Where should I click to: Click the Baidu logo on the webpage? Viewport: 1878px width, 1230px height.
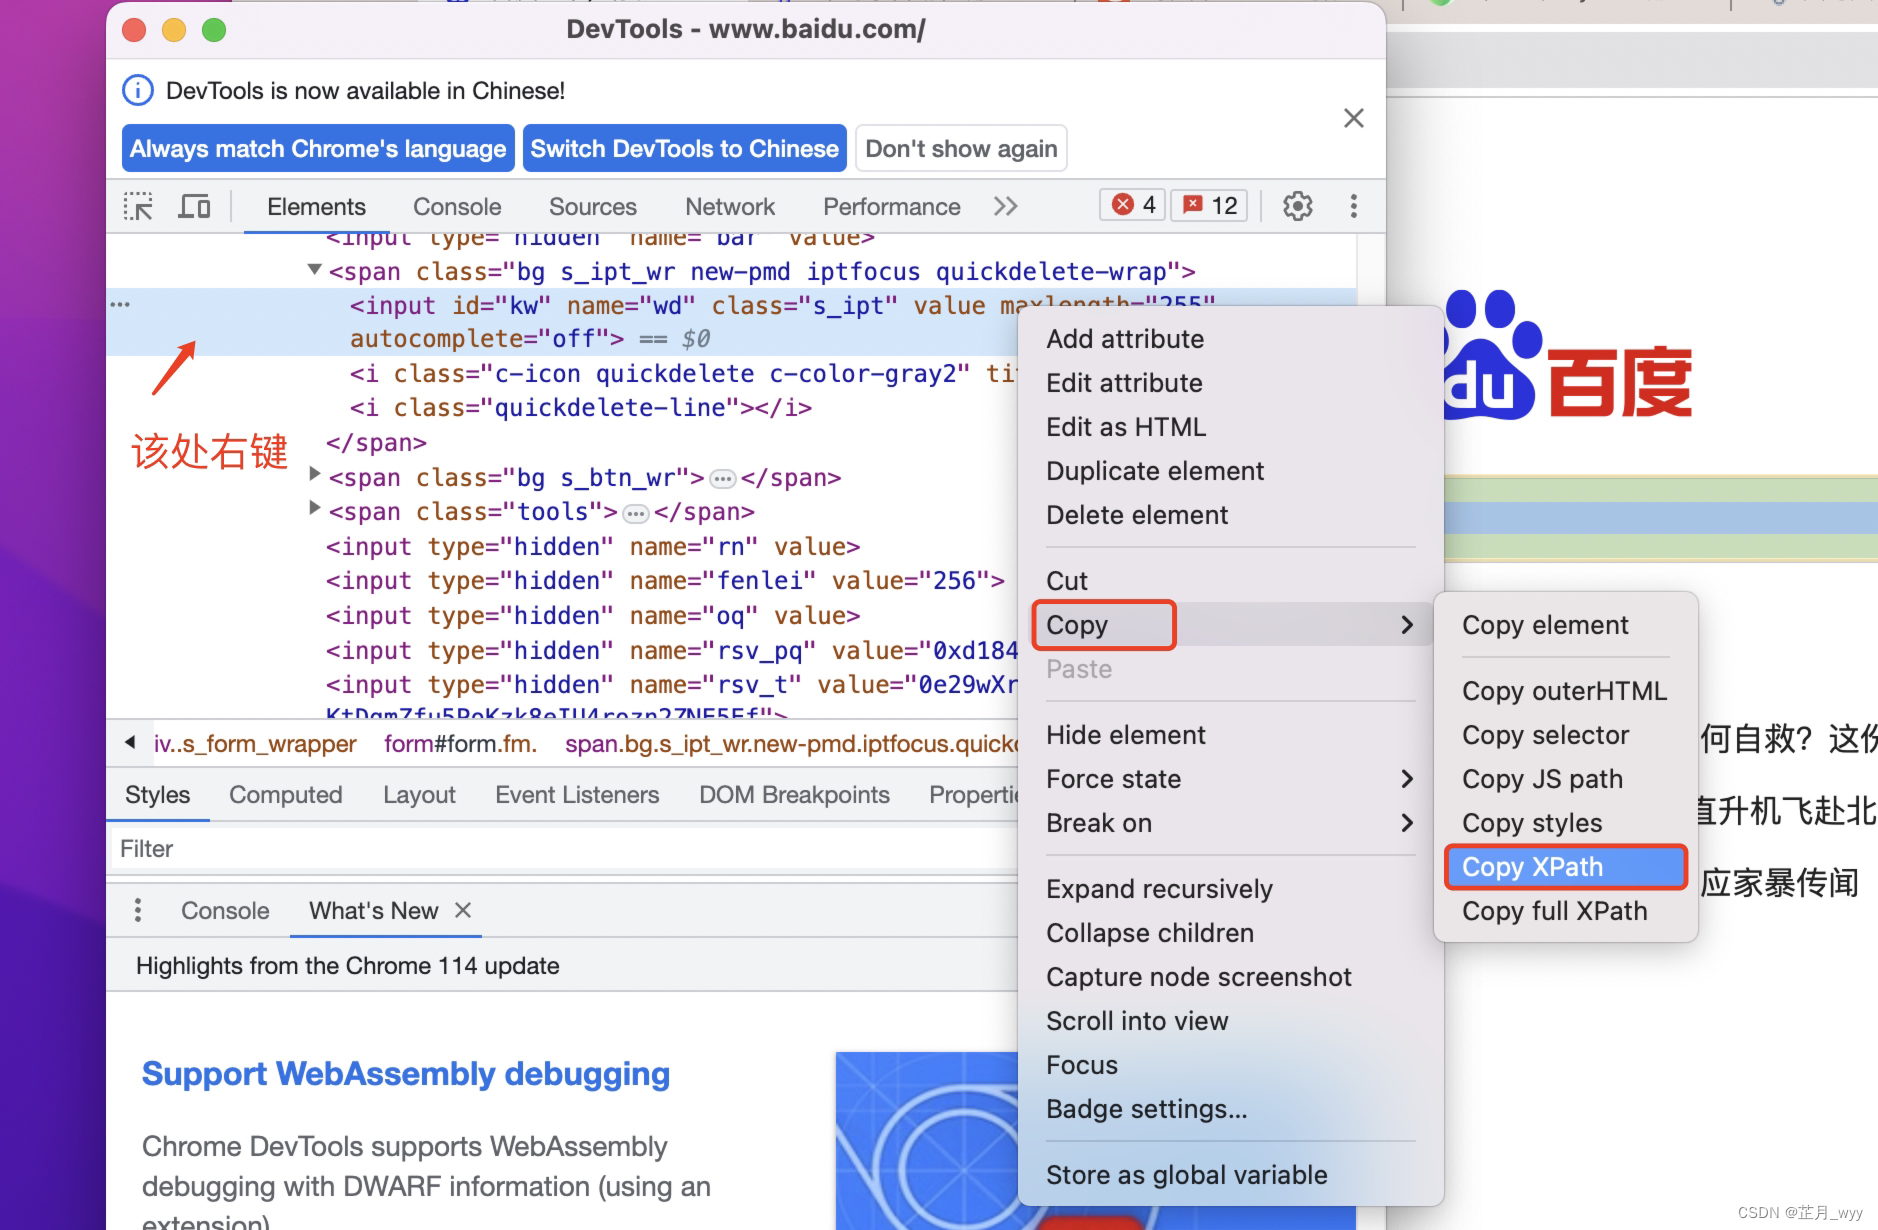tap(1567, 356)
